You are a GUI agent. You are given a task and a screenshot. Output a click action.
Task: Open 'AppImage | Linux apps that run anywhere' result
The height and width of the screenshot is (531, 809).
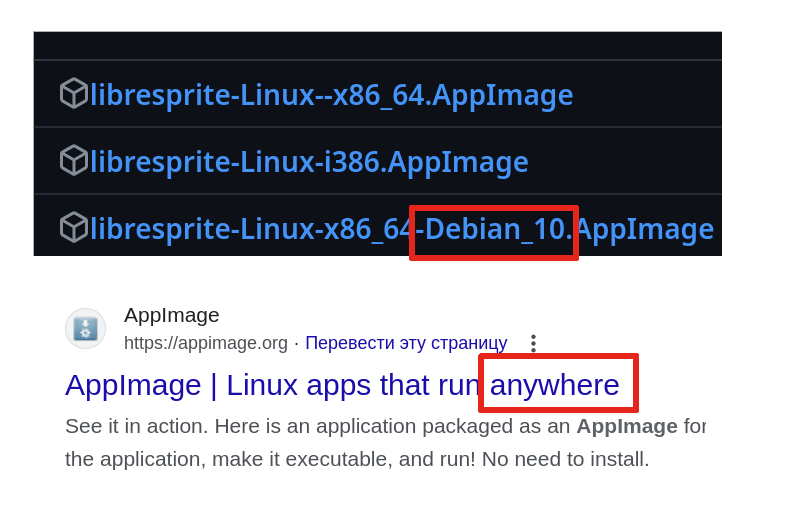pyautogui.click(x=342, y=385)
